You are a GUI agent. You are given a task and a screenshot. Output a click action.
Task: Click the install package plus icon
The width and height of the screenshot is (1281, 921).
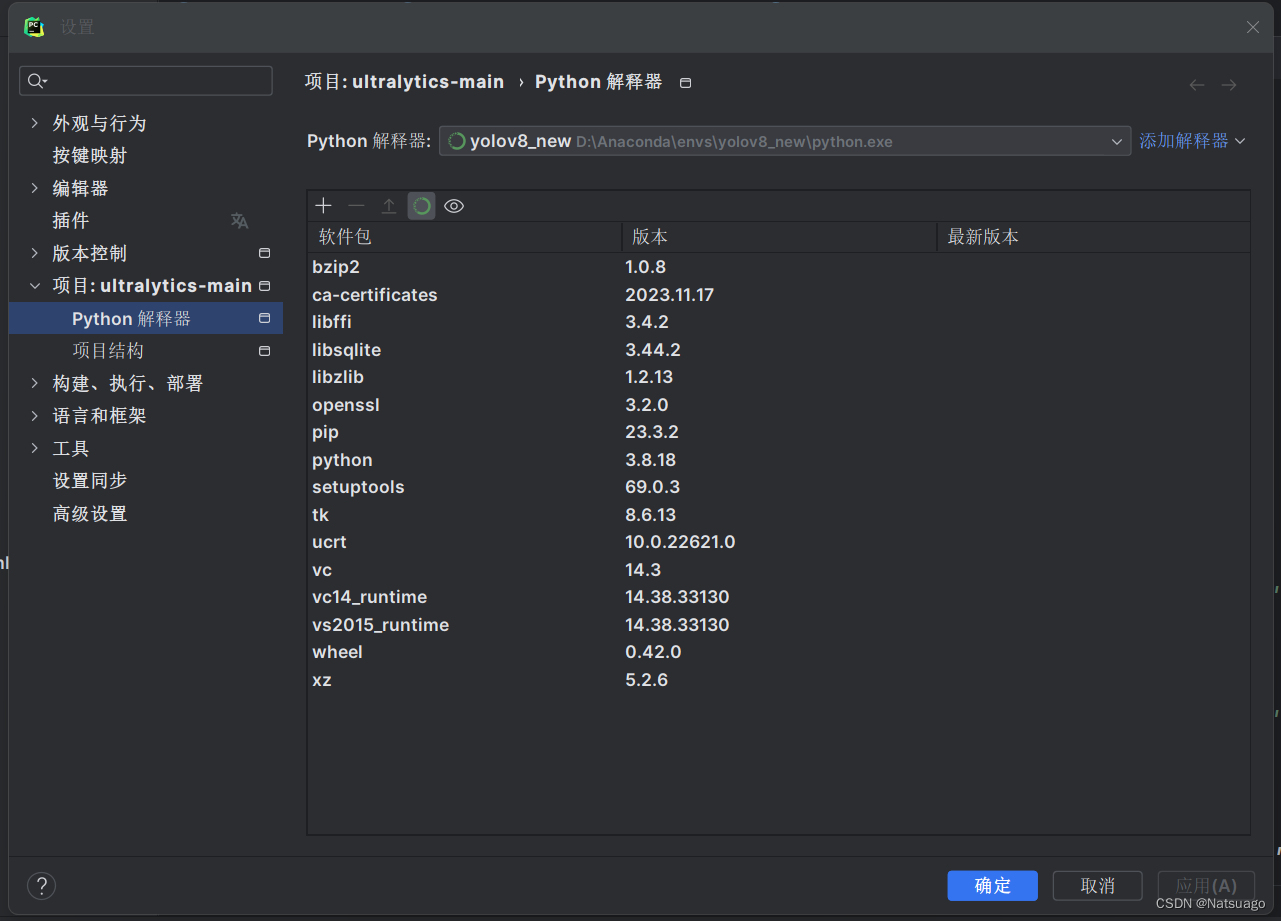323,206
